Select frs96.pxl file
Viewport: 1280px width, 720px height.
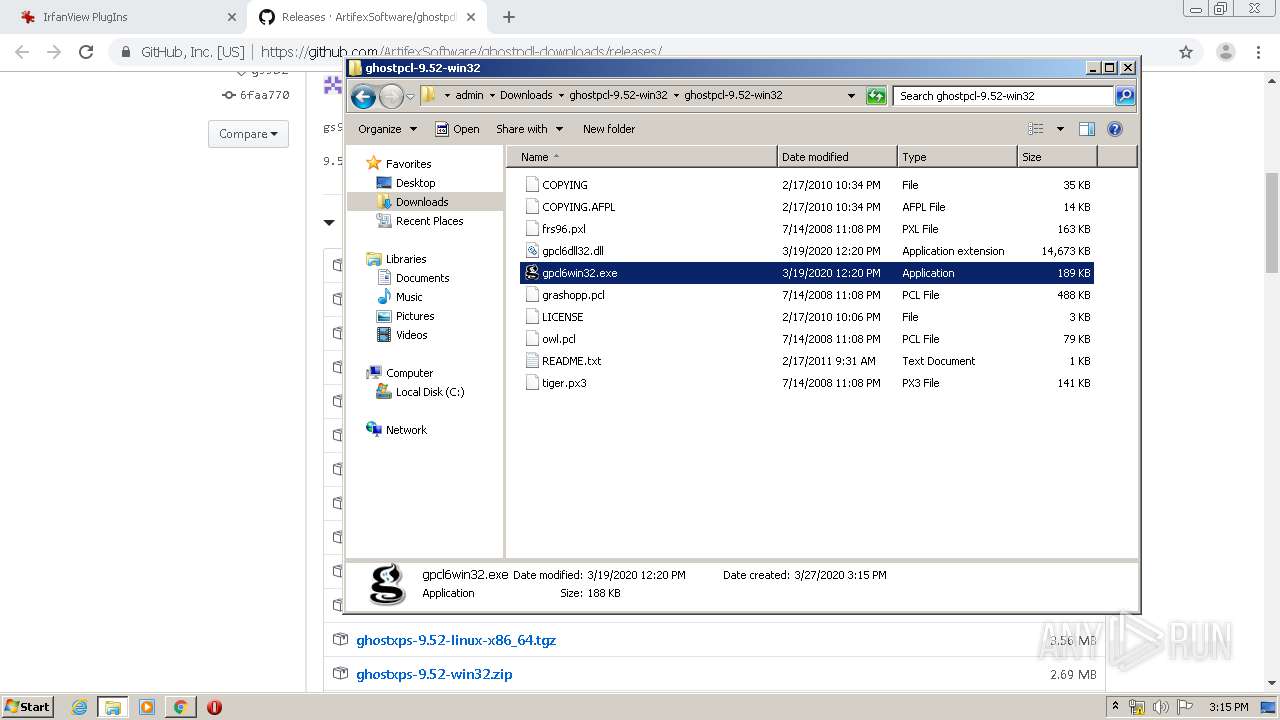[807, 229]
